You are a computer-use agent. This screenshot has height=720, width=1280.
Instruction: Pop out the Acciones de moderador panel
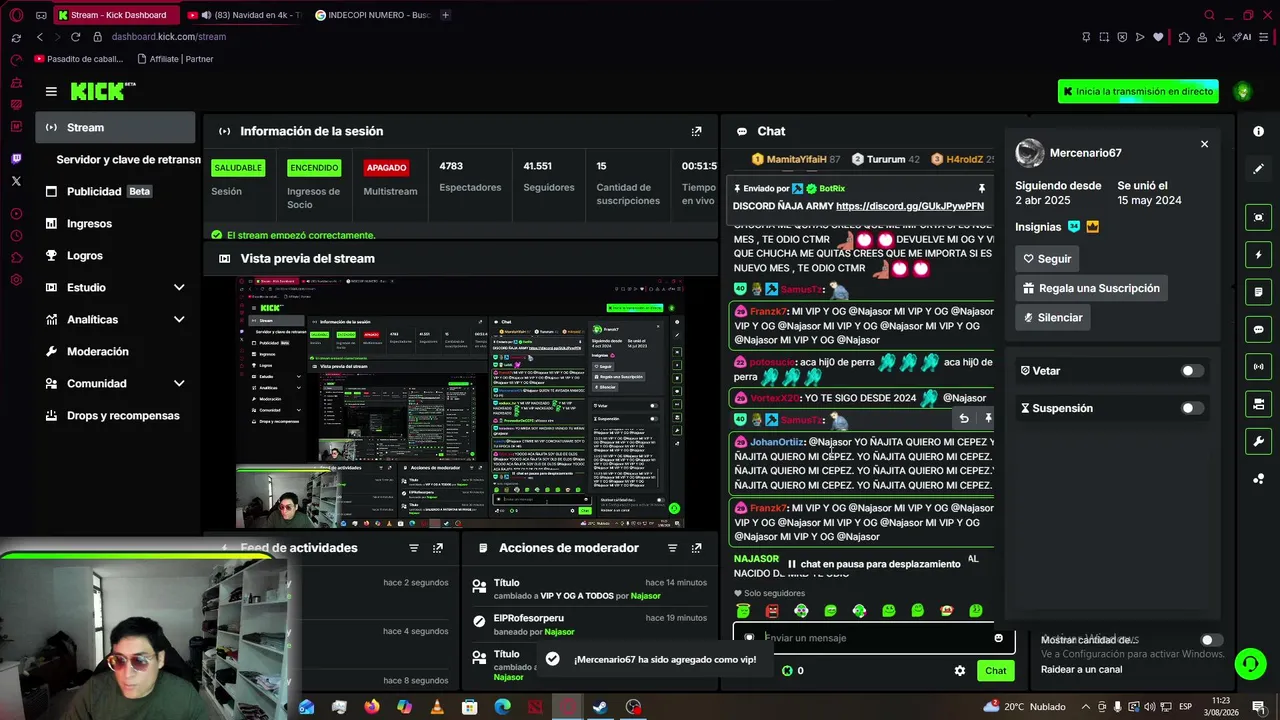pos(697,548)
